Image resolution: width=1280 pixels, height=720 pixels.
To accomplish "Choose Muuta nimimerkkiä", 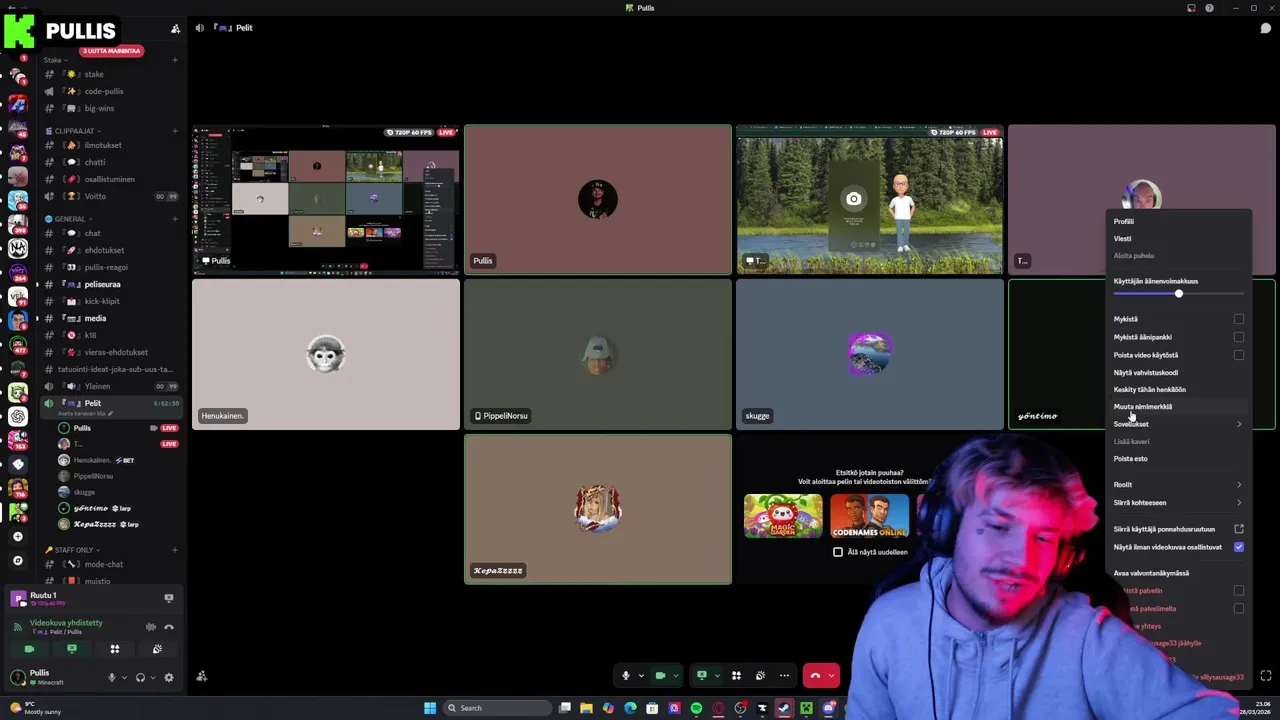I will (x=1178, y=407).
